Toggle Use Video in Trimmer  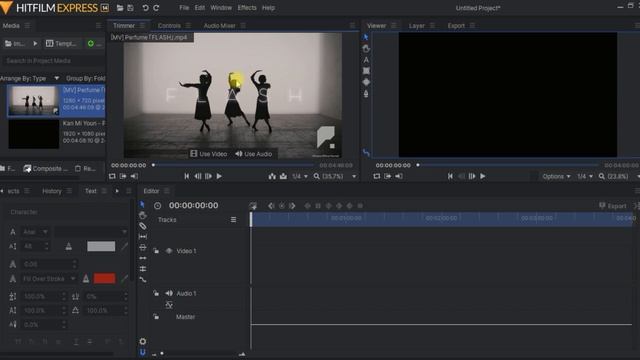click(209, 154)
